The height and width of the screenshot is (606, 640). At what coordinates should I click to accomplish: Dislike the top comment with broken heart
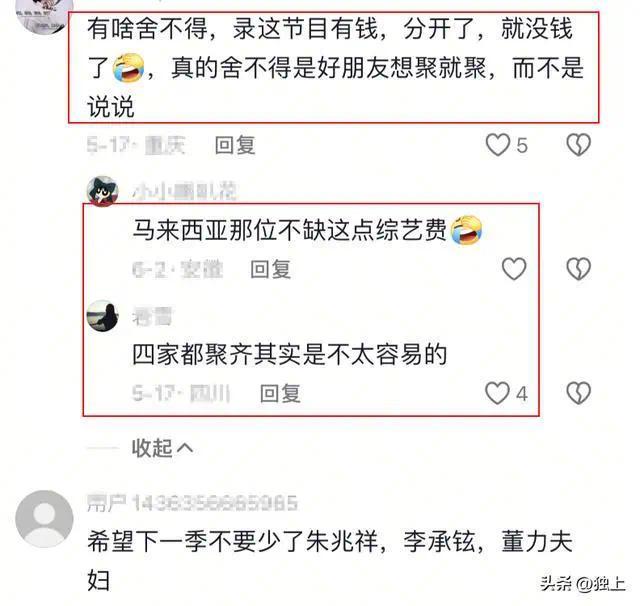[578, 145]
